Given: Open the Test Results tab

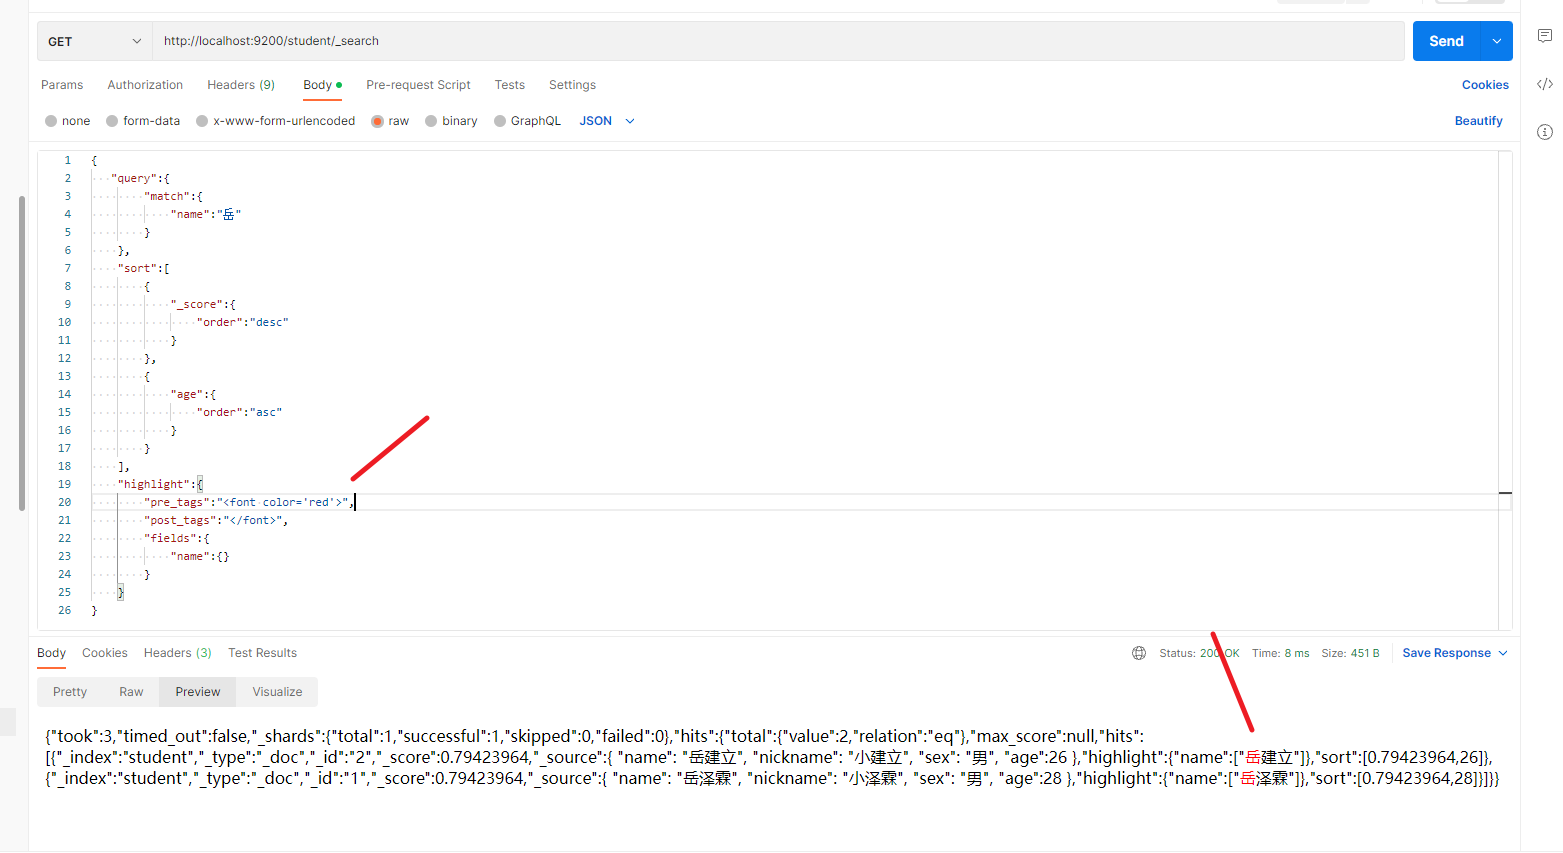Looking at the screenshot, I should coord(262,653).
